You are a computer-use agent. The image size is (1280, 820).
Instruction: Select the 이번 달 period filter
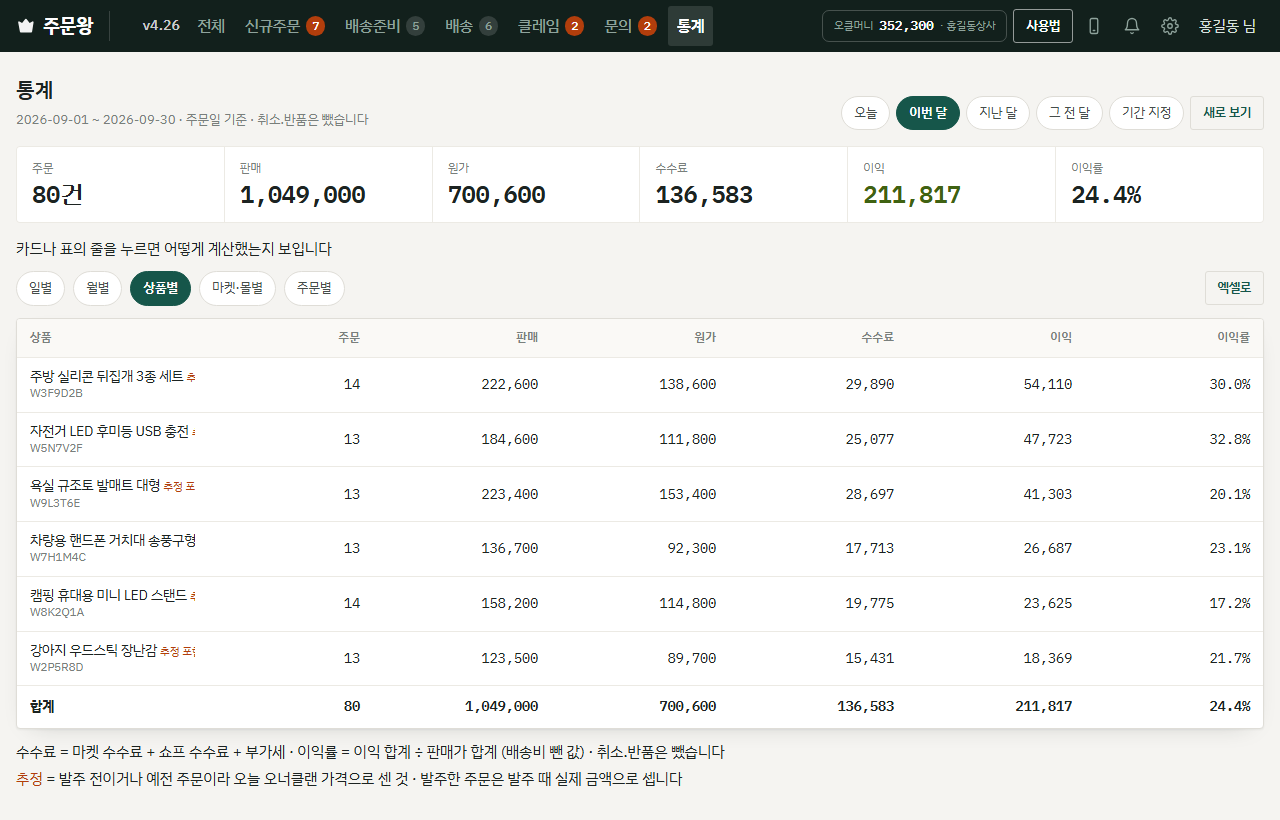pos(928,113)
